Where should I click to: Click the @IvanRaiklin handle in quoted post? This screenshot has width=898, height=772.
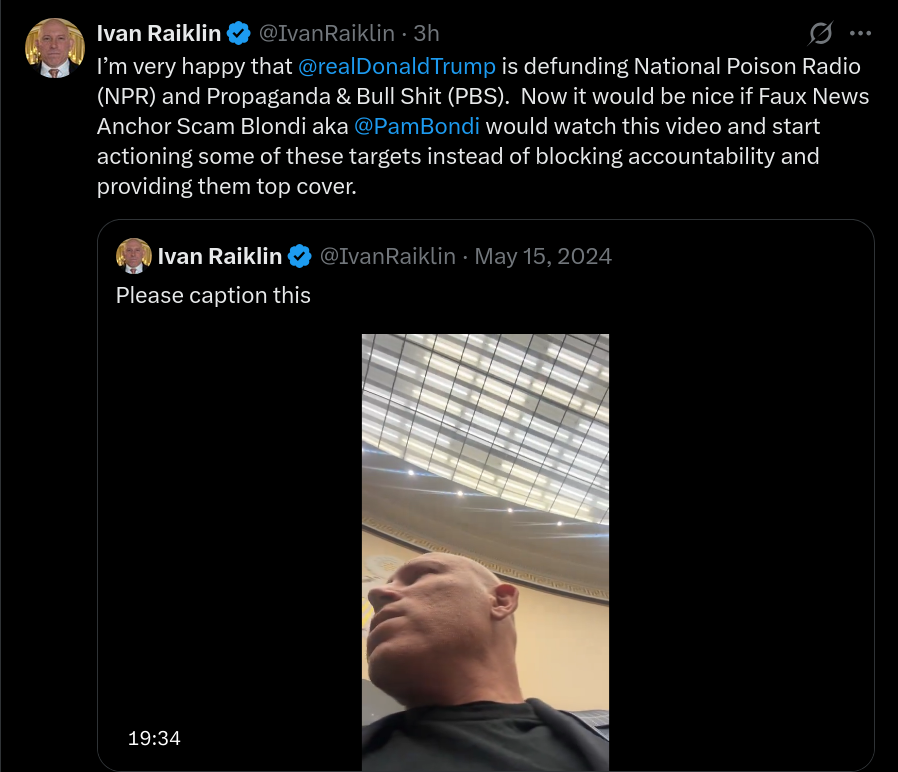tap(388, 256)
